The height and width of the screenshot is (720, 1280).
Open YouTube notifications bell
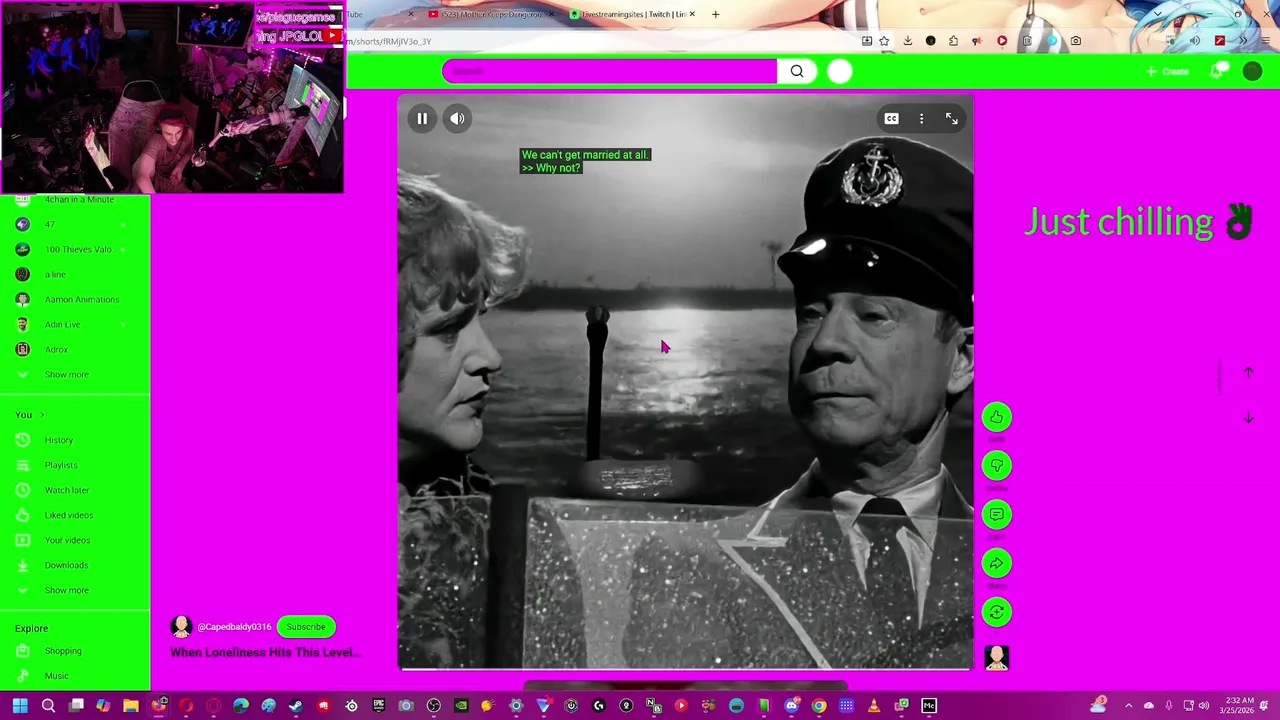coord(1217,72)
